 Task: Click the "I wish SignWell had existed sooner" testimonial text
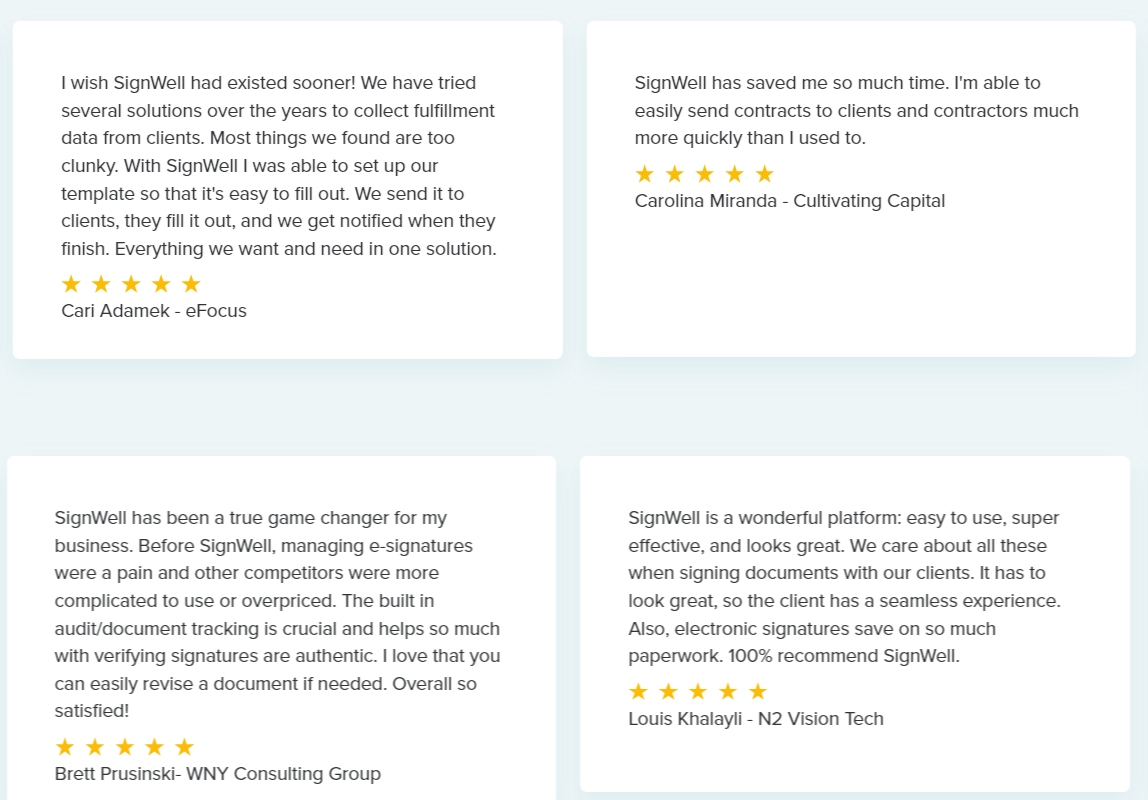tap(279, 166)
